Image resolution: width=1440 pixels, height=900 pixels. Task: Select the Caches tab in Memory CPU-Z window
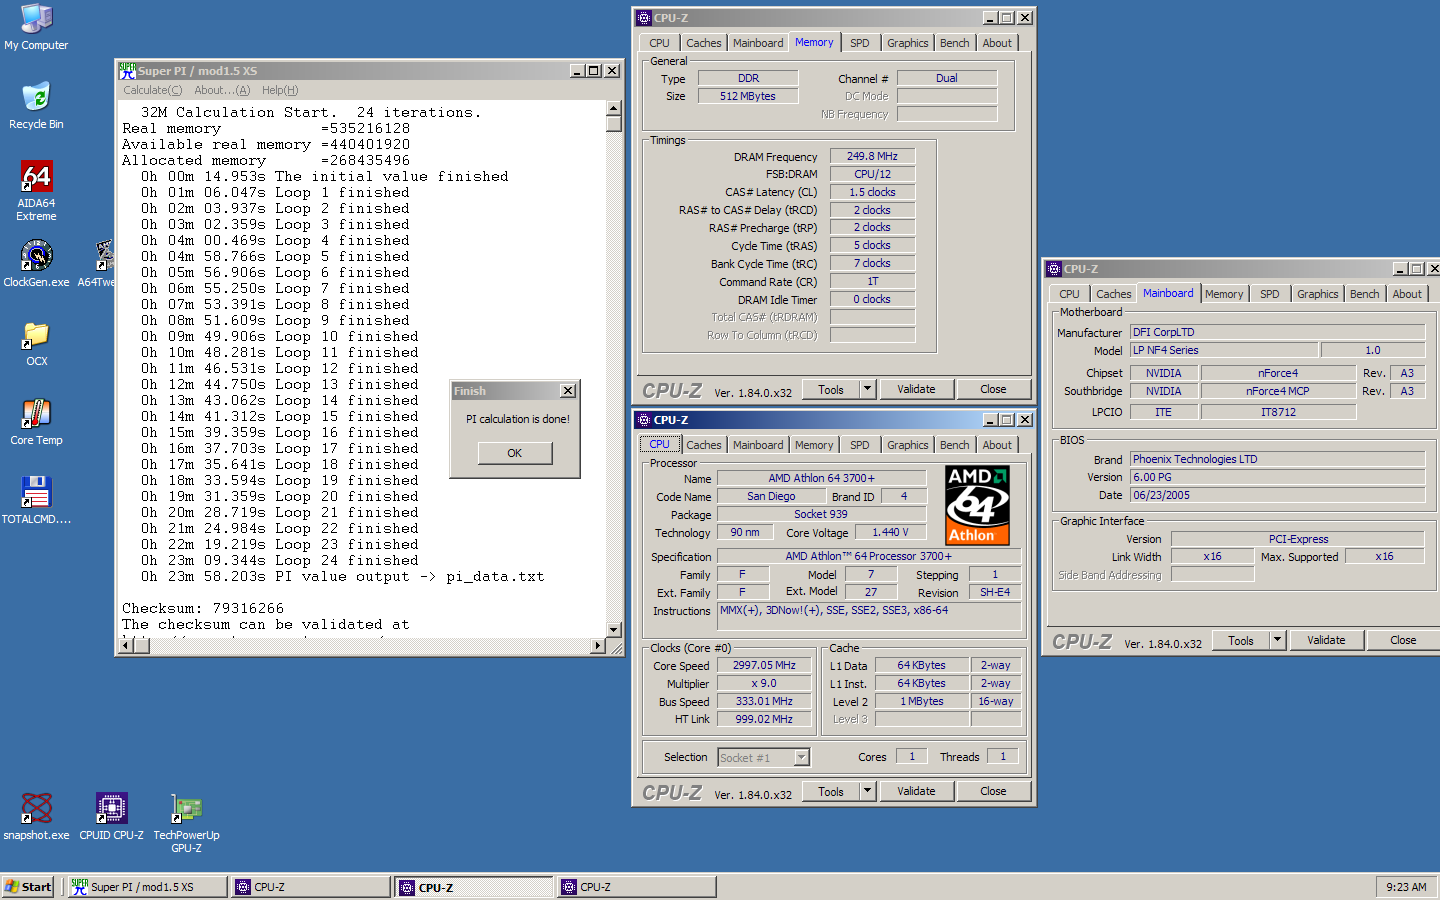703,43
